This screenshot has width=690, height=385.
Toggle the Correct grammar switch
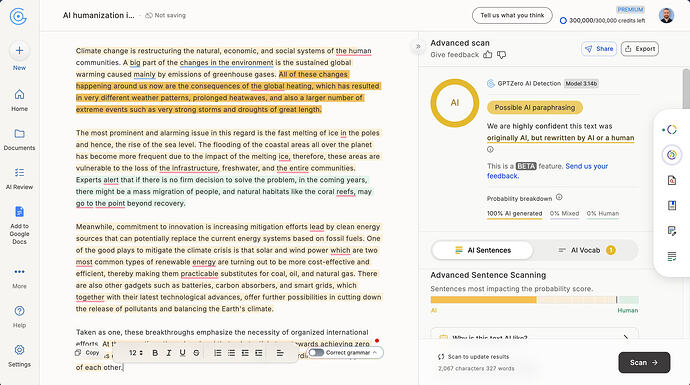tap(316, 352)
